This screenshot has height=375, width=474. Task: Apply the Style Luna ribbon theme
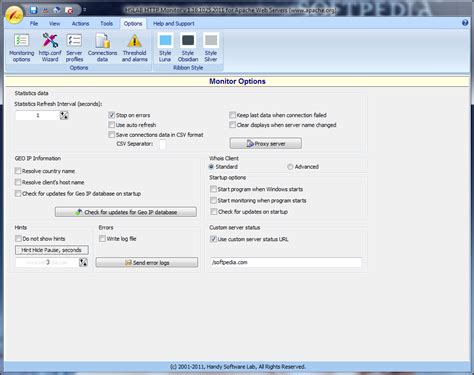tap(165, 48)
